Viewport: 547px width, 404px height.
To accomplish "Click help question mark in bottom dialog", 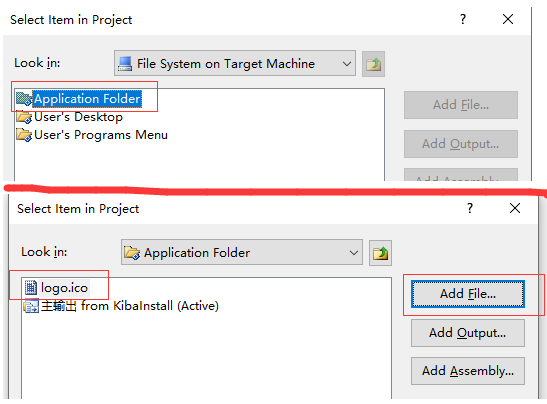I will click(x=470, y=208).
